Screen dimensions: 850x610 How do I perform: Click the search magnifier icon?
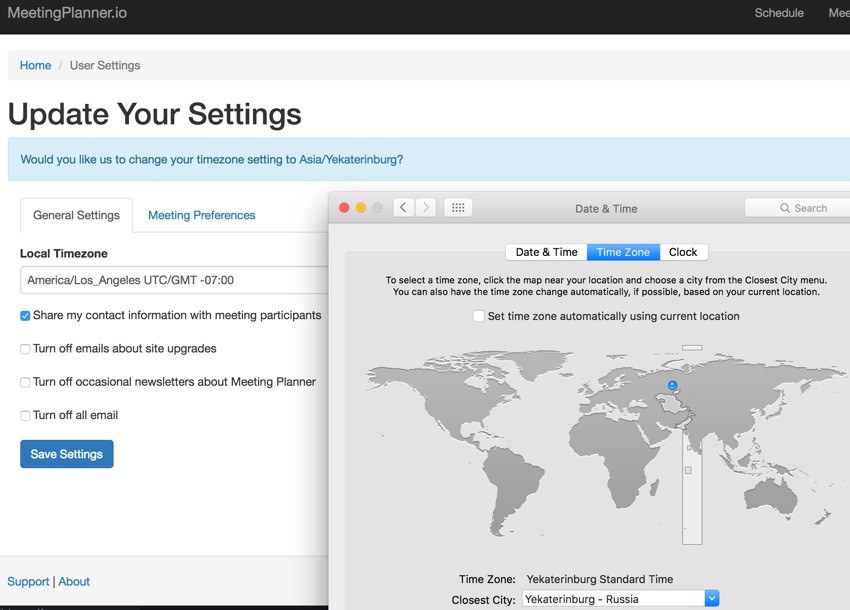pos(784,208)
